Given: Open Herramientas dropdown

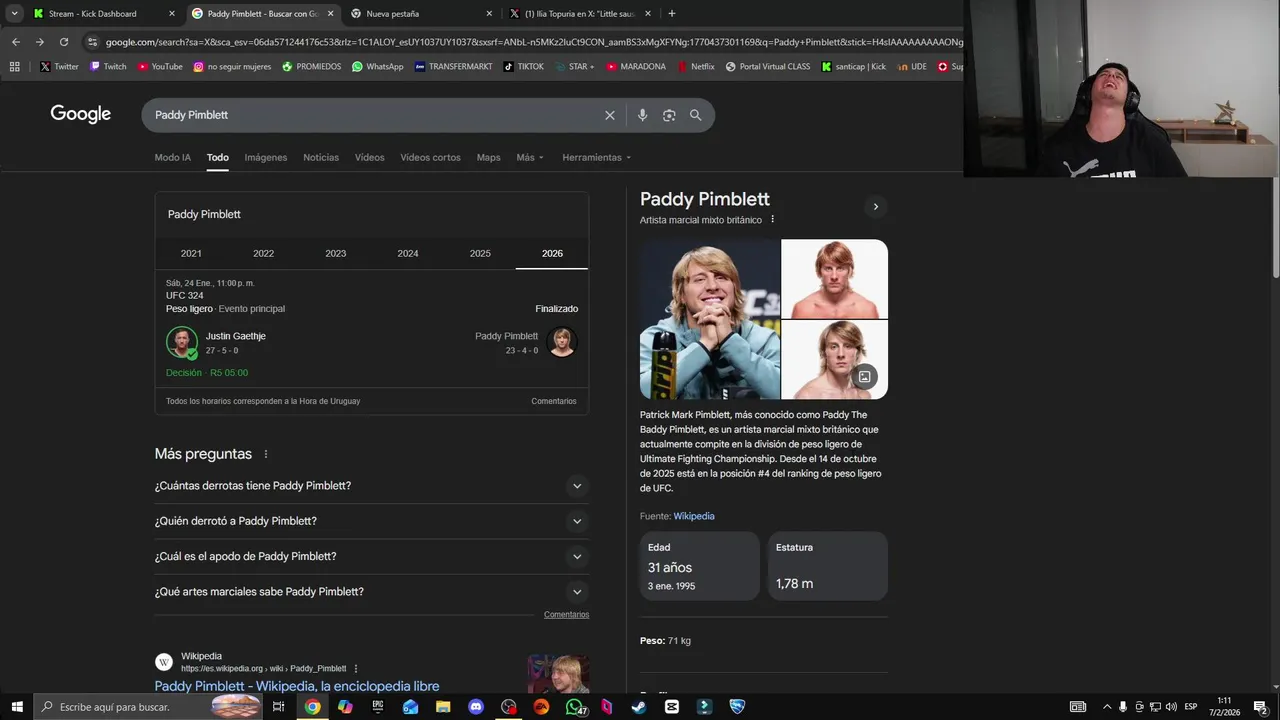Looking at the screenshot, I should coord(596,158).
